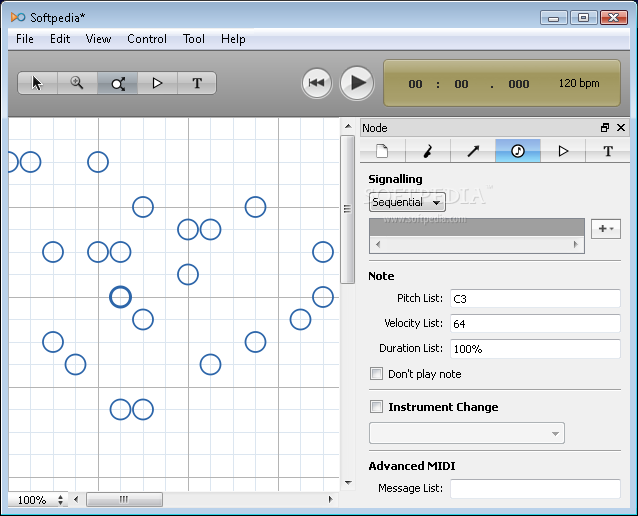The image size is (638, 516).
Task: Click the Softpedia app icon in title bar
Action: [18, 17]
